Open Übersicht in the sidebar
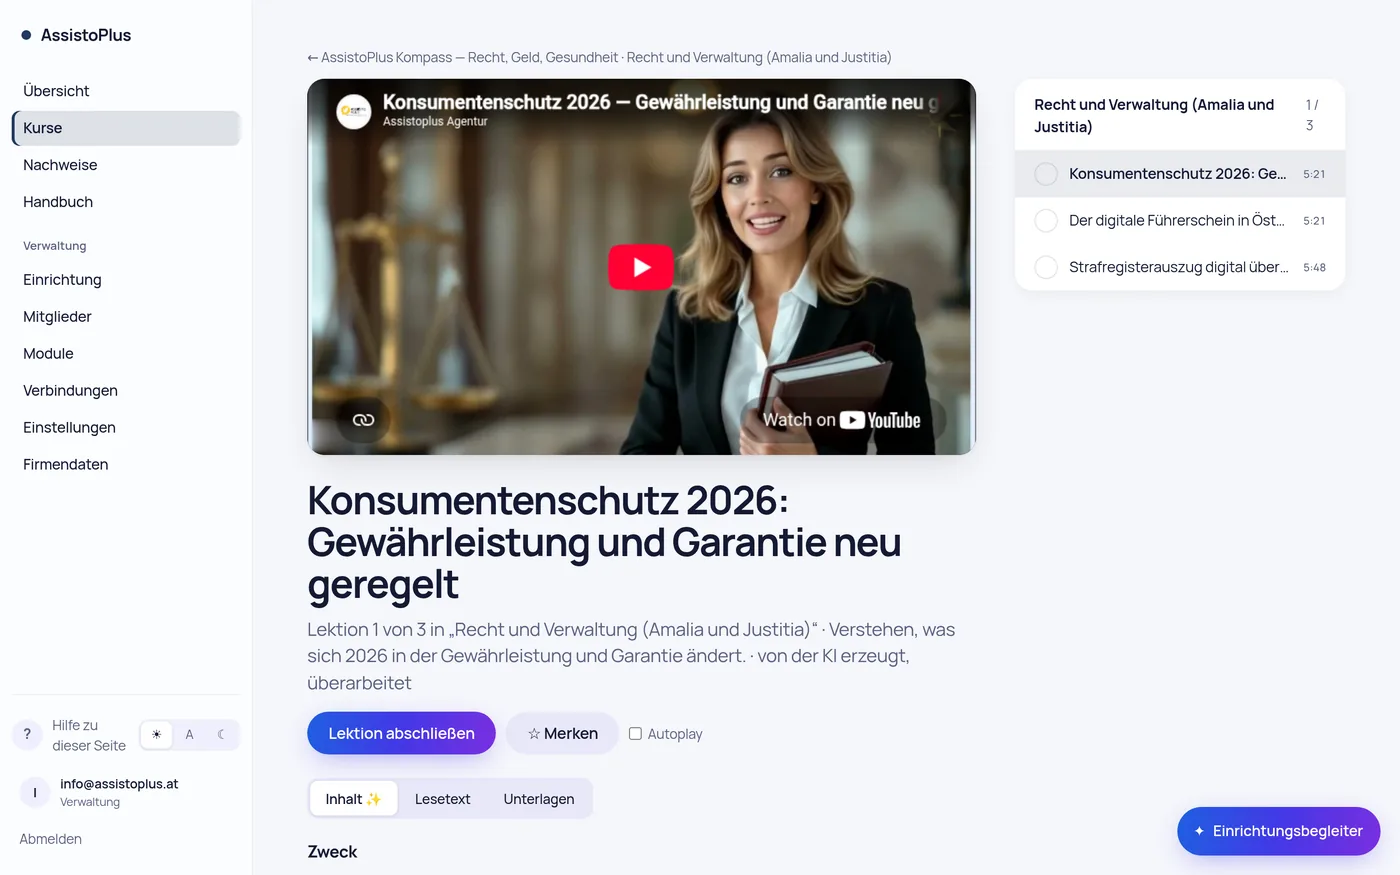The width and height of the screenshot is (1400, 875). (x=126, y=91)
